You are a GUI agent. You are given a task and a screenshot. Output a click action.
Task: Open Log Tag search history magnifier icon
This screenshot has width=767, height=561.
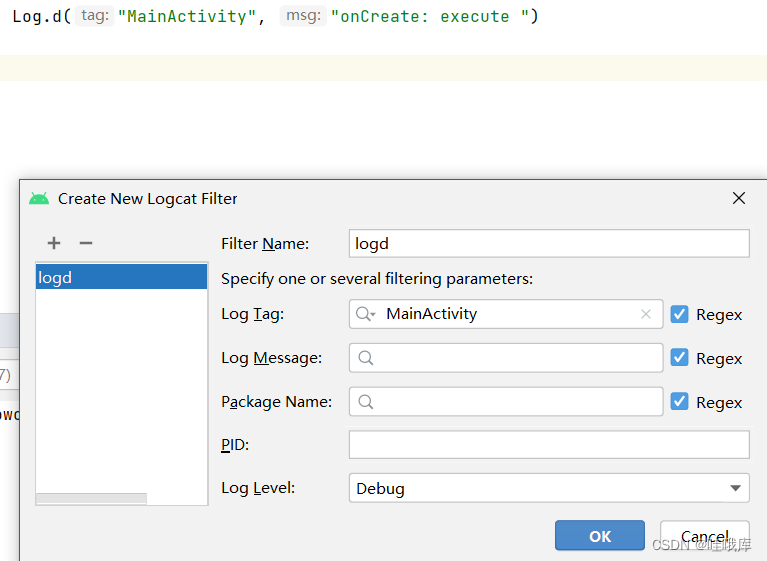[x=365, y=314]
